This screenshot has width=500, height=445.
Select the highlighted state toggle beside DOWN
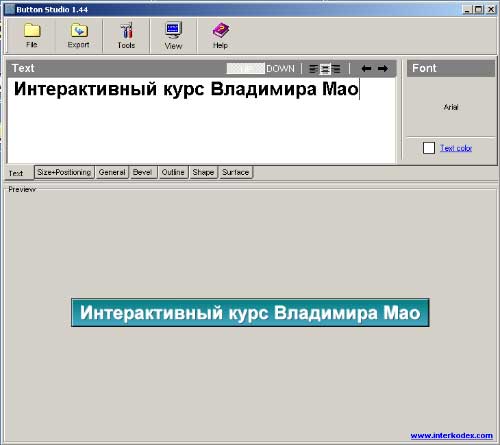tap(246, 69)
